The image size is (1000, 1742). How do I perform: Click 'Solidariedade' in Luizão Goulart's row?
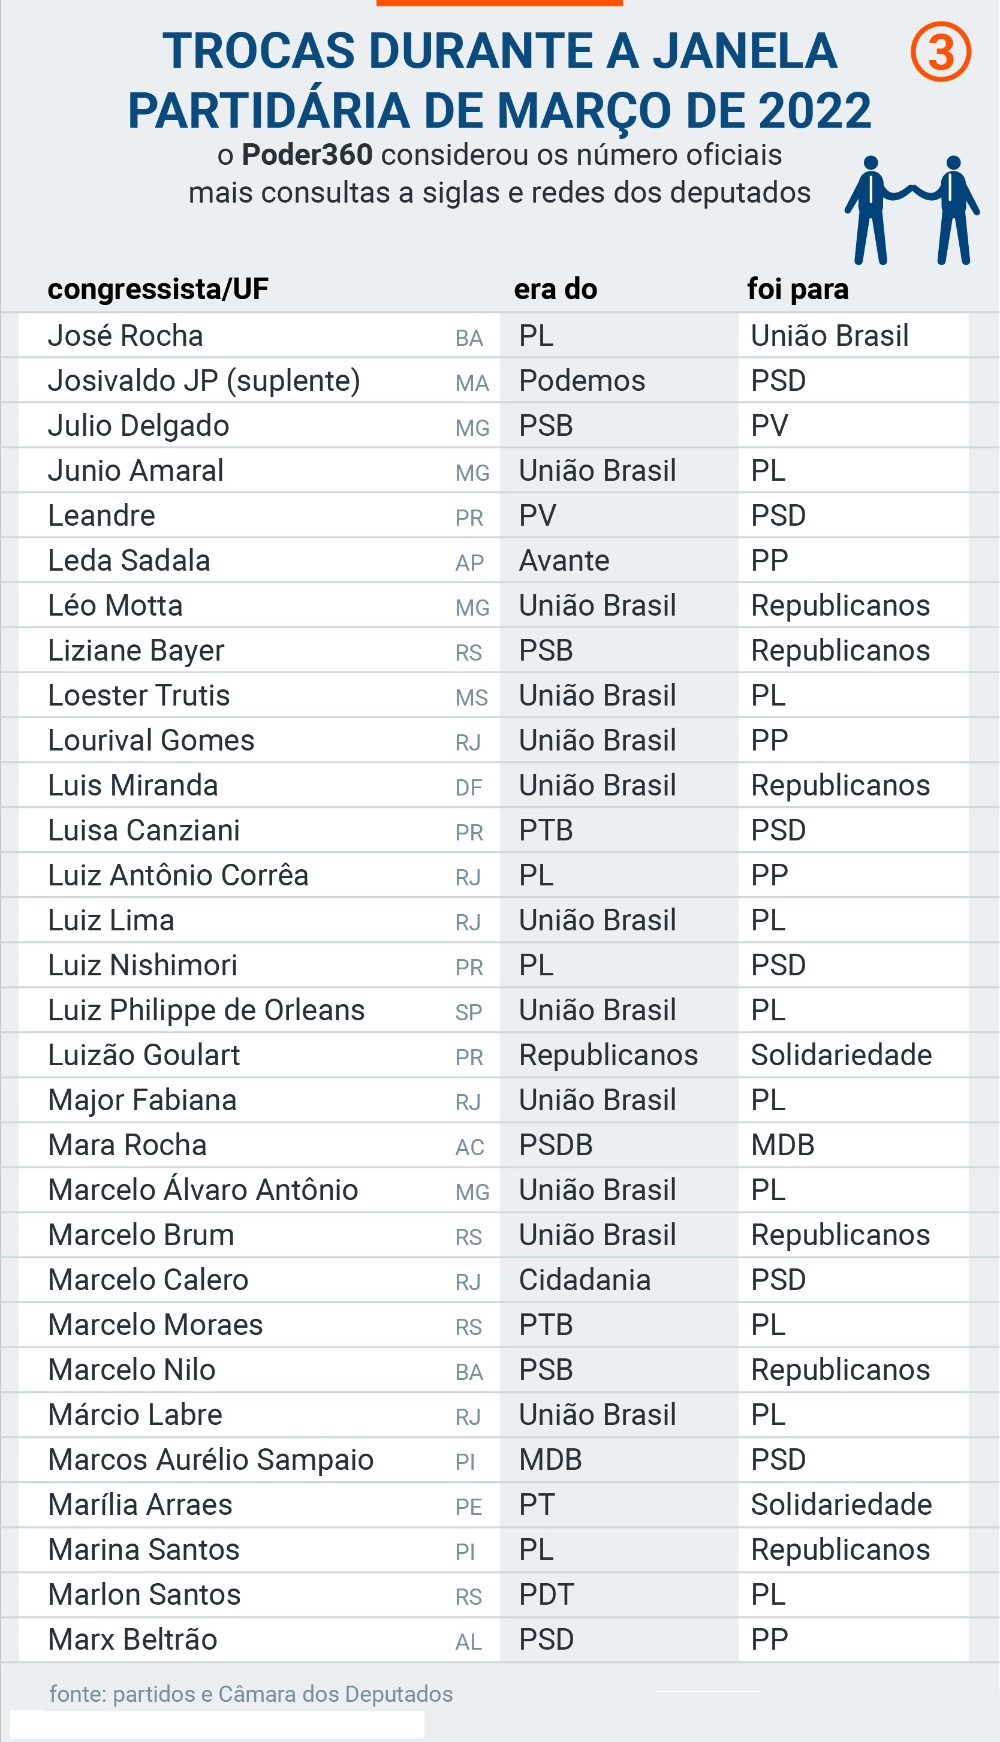(x=841, y=1056)
